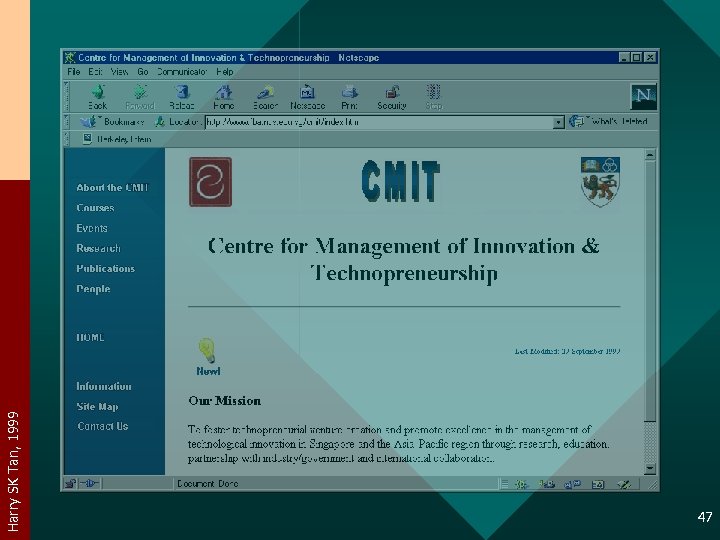Click the Navigator icon in status bar

pyautogui.click(x=521, y=484)
